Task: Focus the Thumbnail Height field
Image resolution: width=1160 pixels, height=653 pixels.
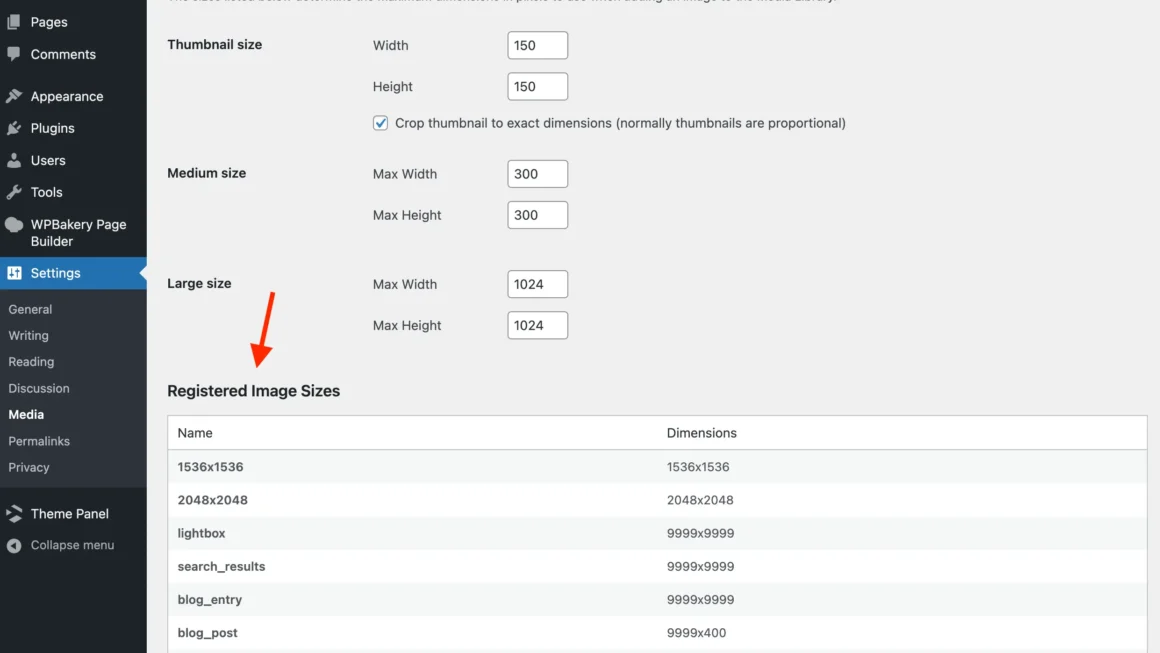Action: point(538,87)
